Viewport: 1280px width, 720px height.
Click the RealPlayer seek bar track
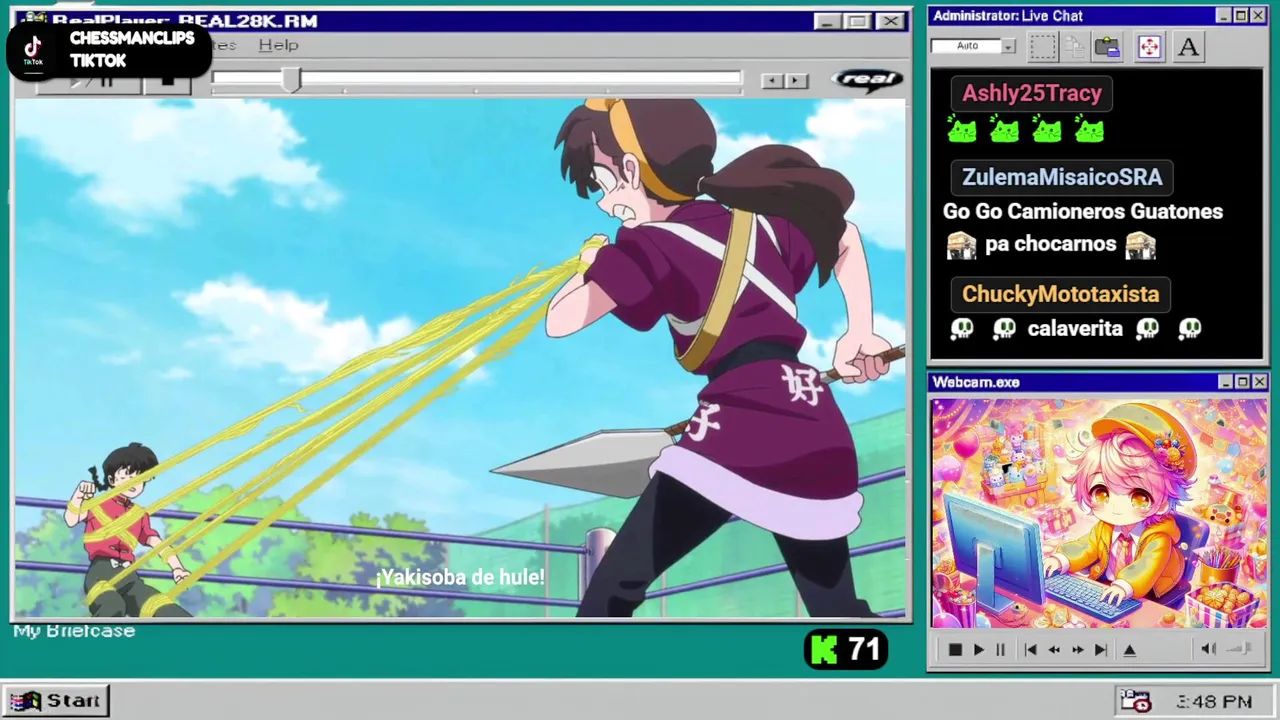(x=476, y=78)
